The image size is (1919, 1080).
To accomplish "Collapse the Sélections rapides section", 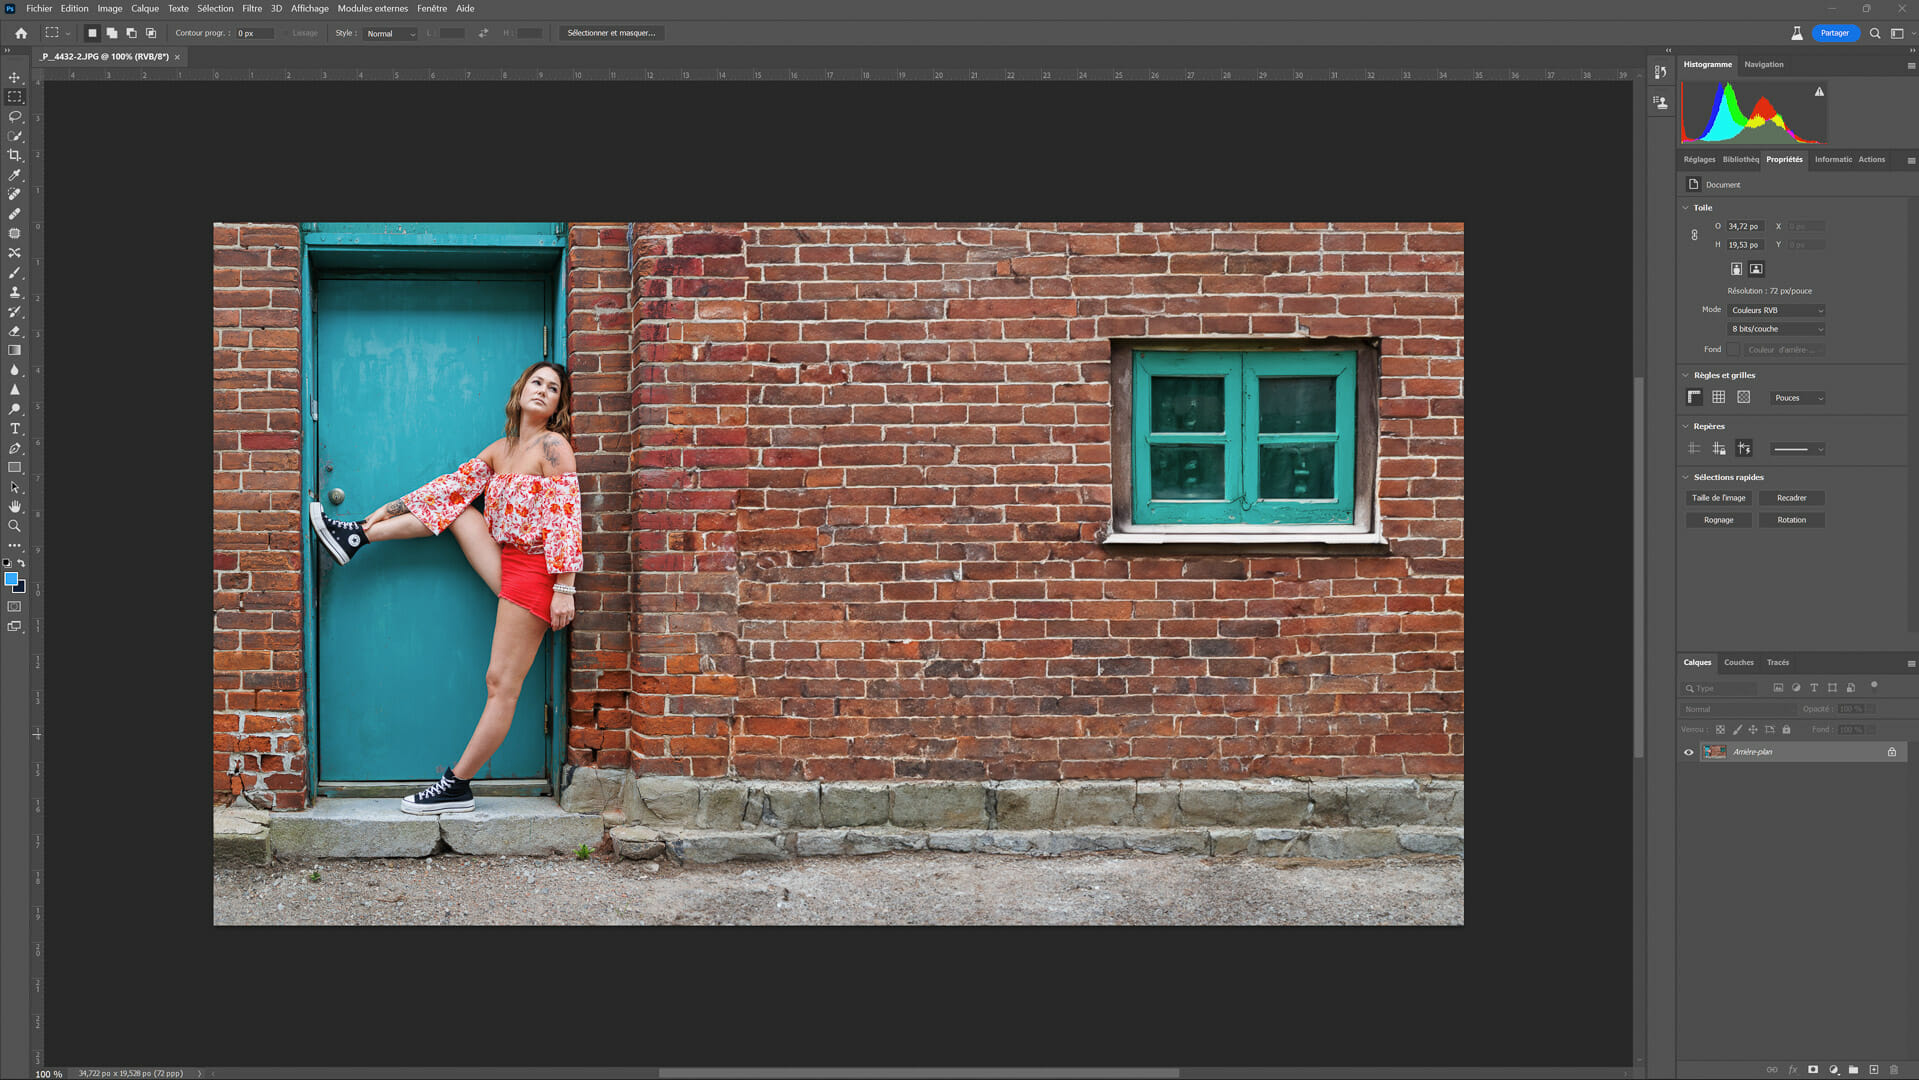I will [1685, 477].
